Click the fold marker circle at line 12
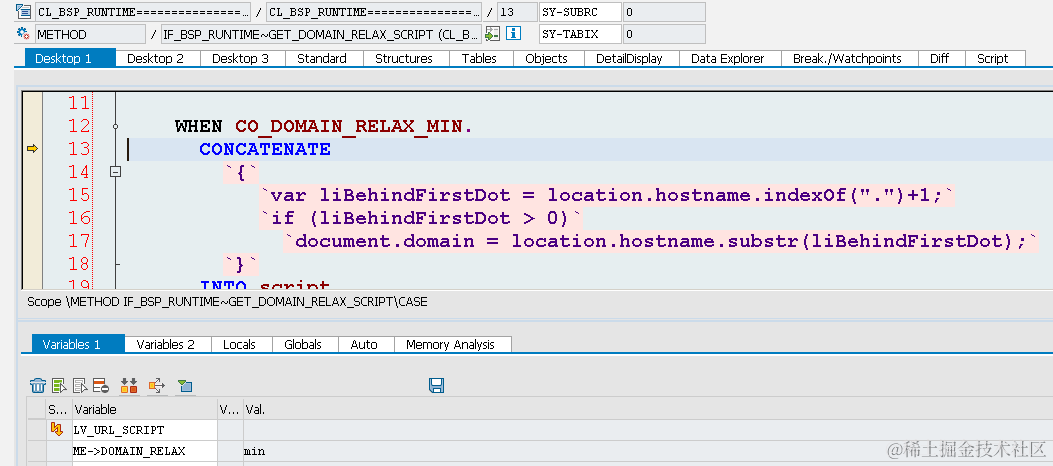The height and width of the screenshot is (466, 1053). click(116, 126)
